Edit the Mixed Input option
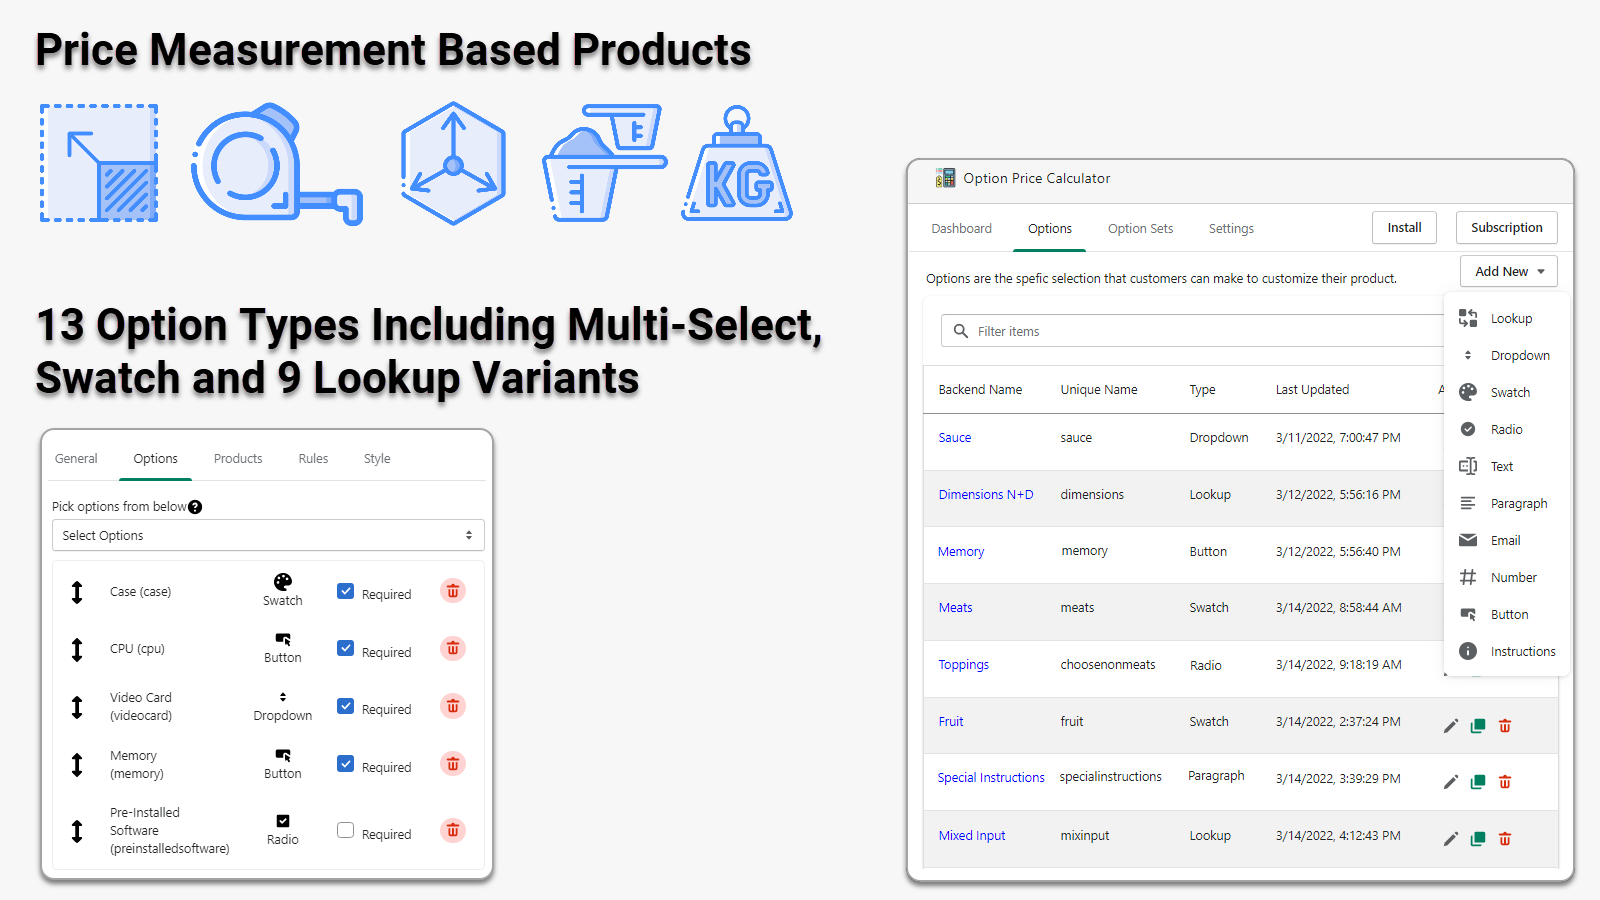 pyautogui.click(x=1451, y=839)
